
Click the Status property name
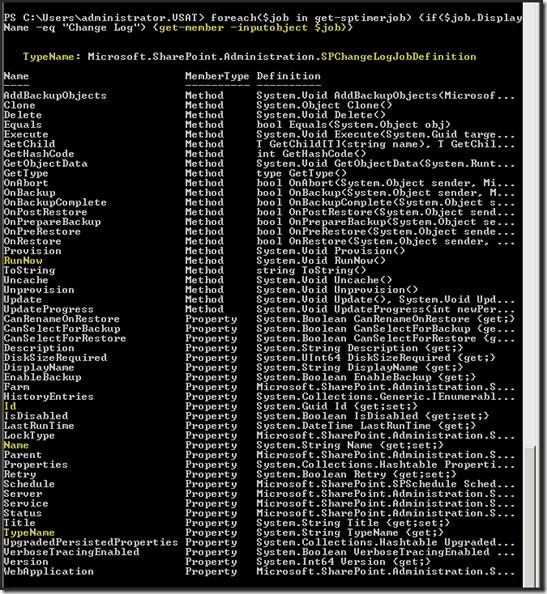pos(23,513)
